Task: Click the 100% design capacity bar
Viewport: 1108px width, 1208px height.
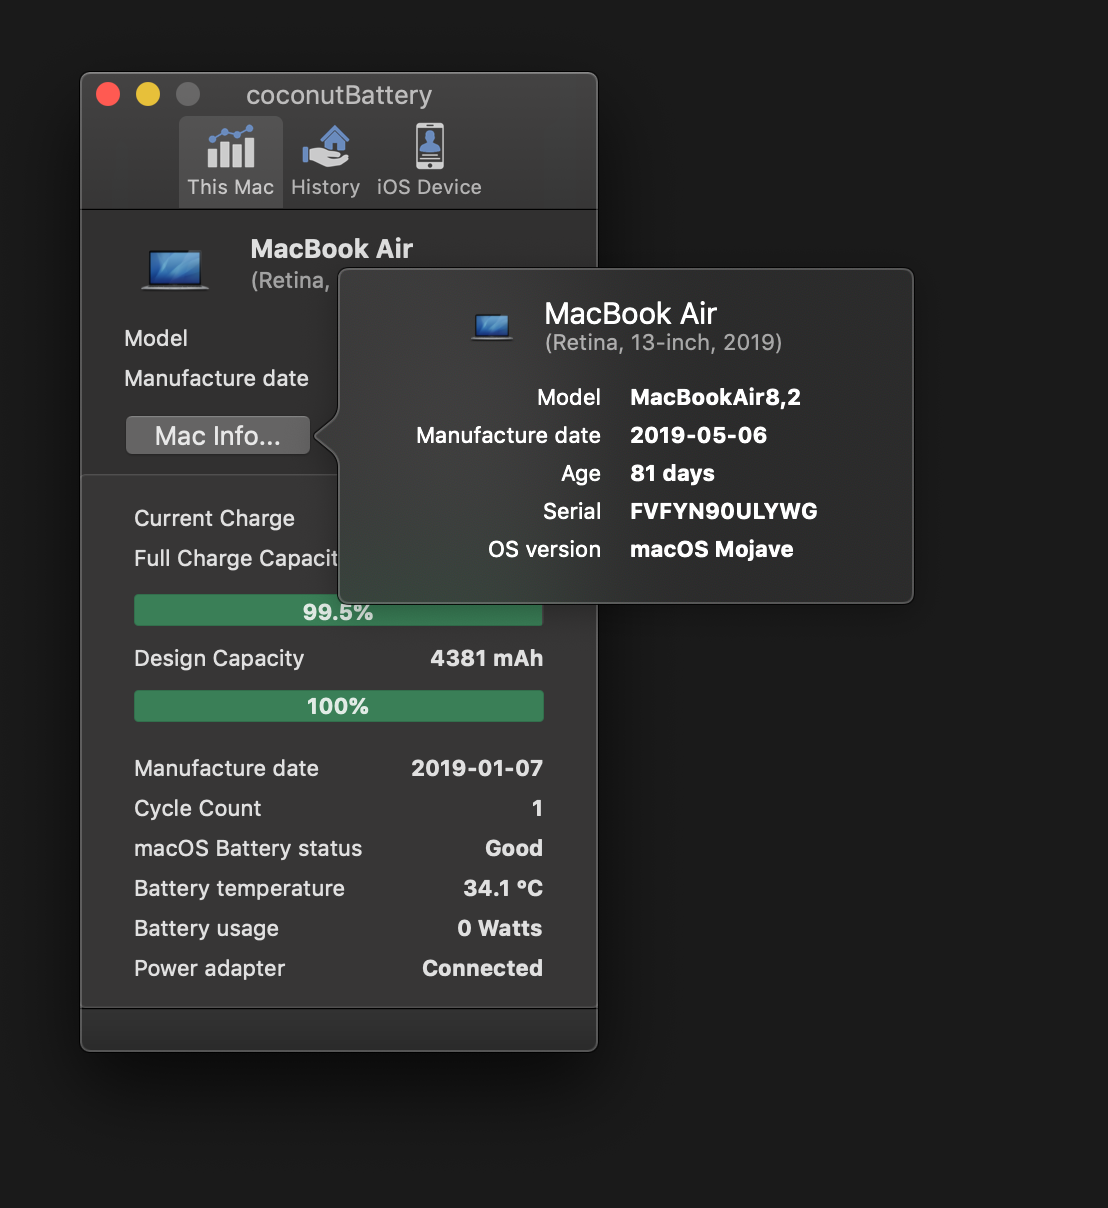Action: pos(338,706)
